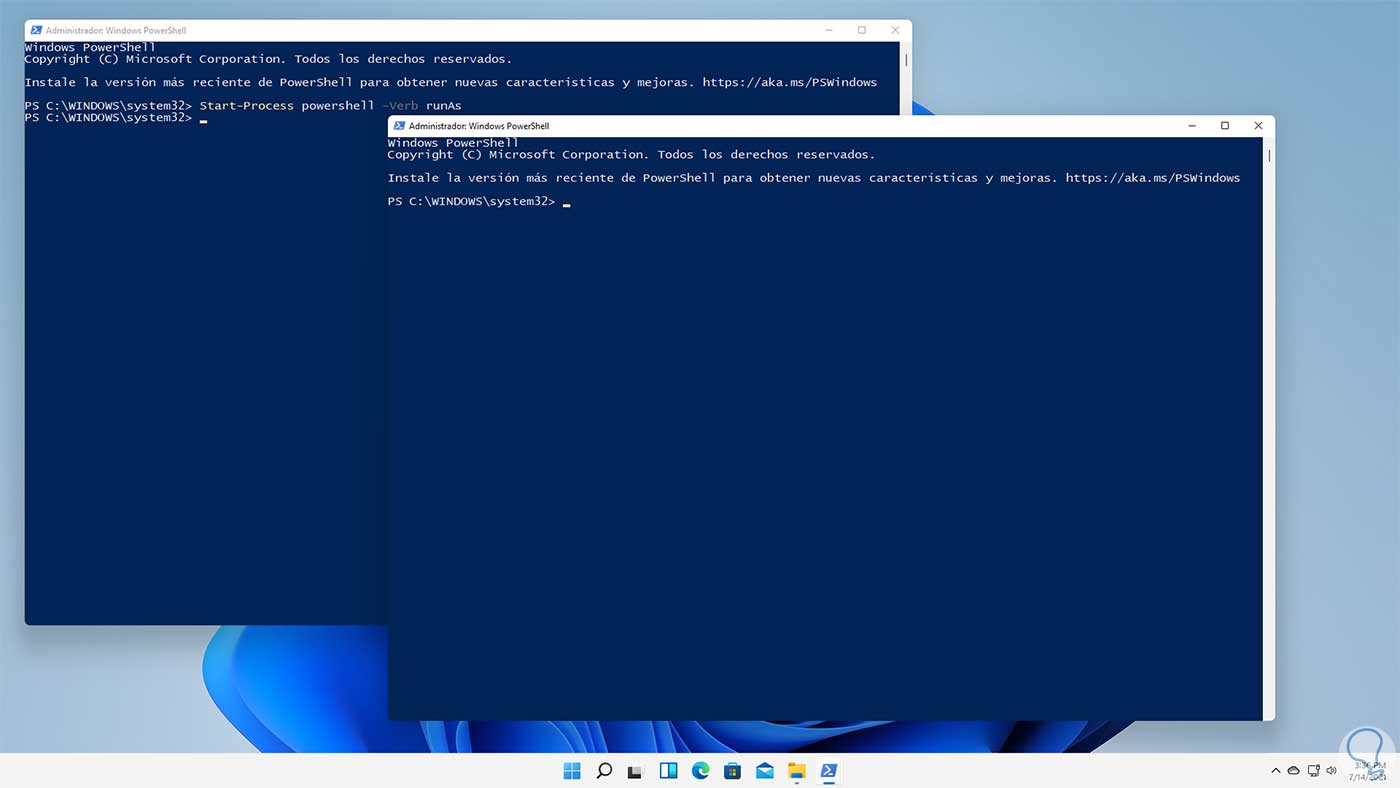
Task: Click PowerShell icon in front window title bar
Action: click(399, 126)
